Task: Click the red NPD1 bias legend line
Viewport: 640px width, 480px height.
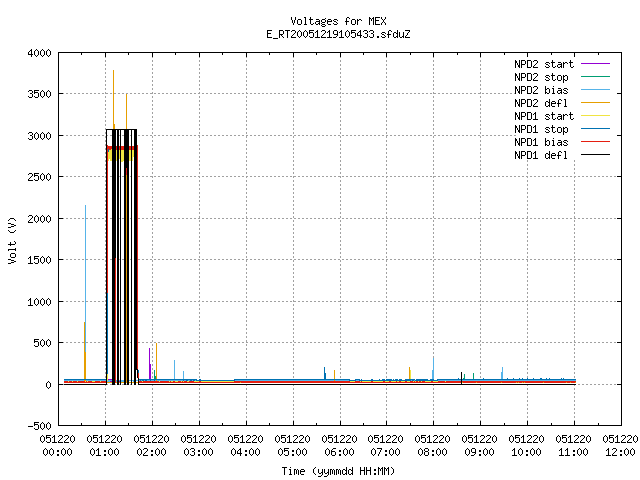Action: coord(596,142)
